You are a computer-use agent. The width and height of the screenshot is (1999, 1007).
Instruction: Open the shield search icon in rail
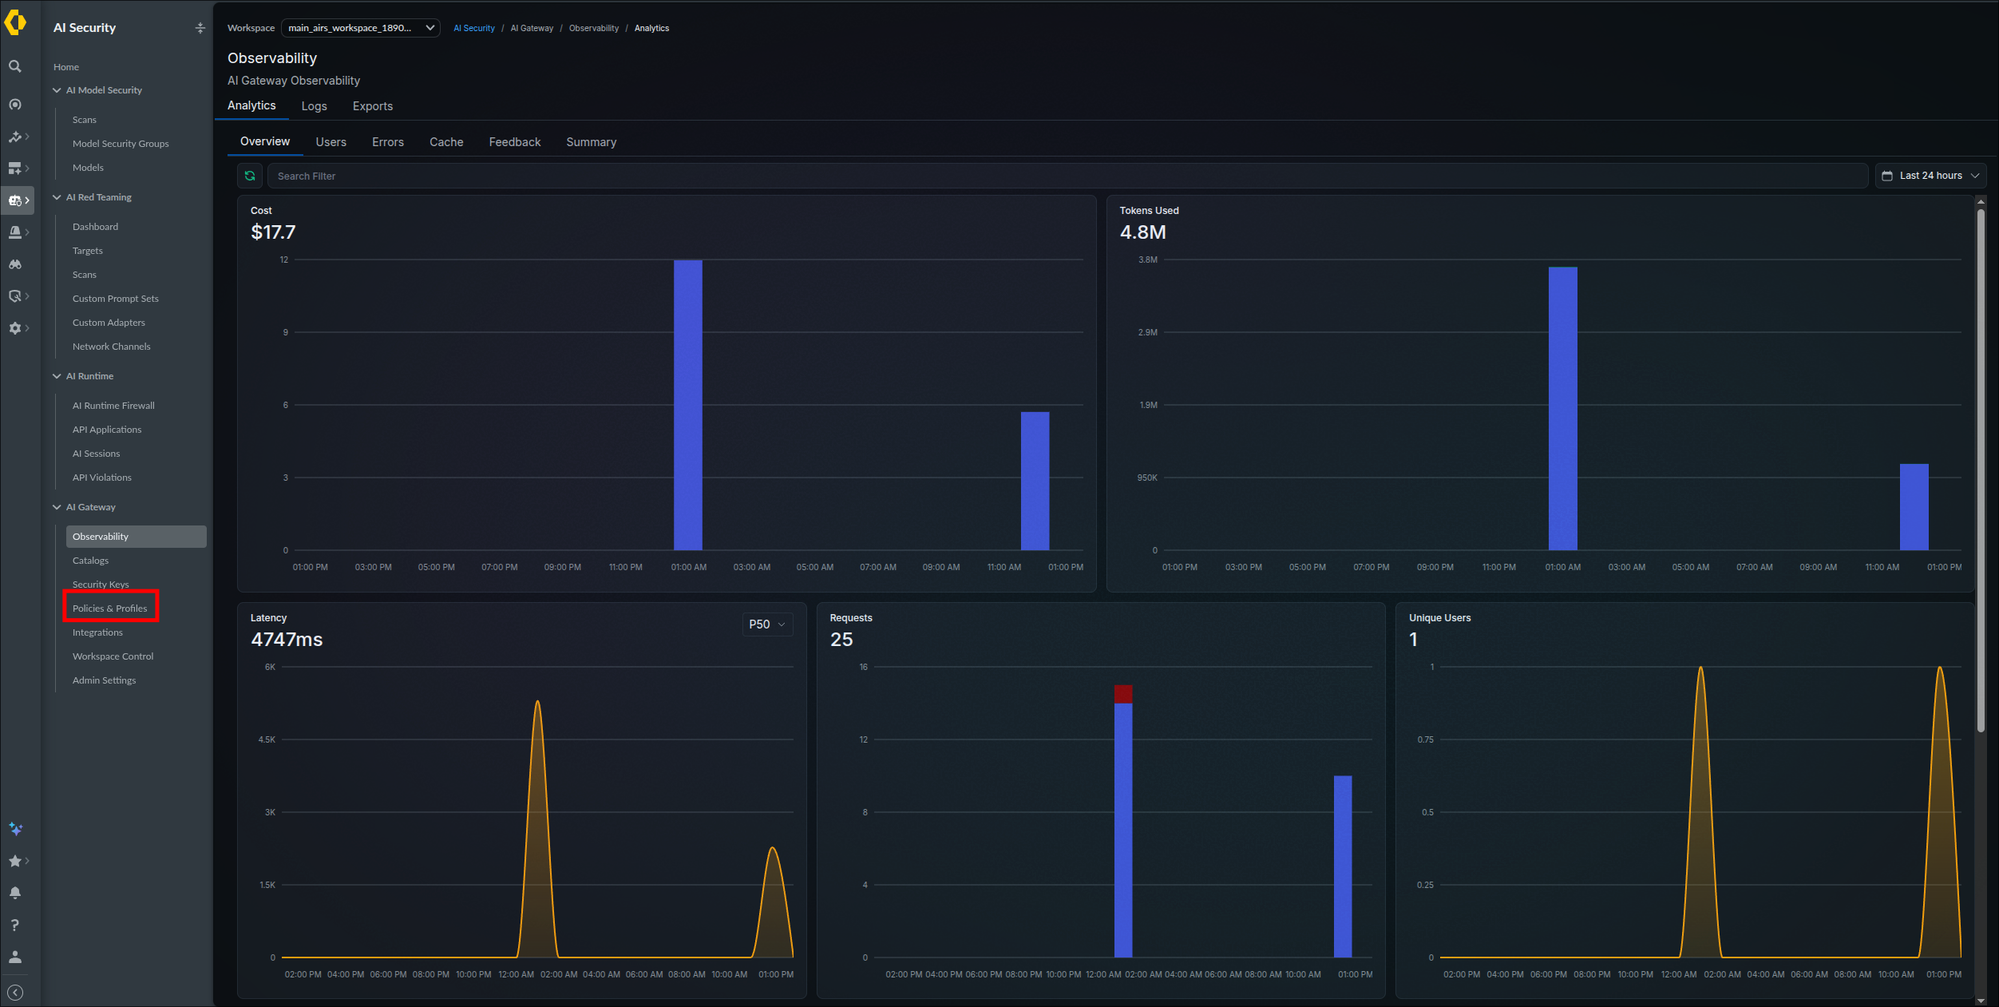point(15,296)
